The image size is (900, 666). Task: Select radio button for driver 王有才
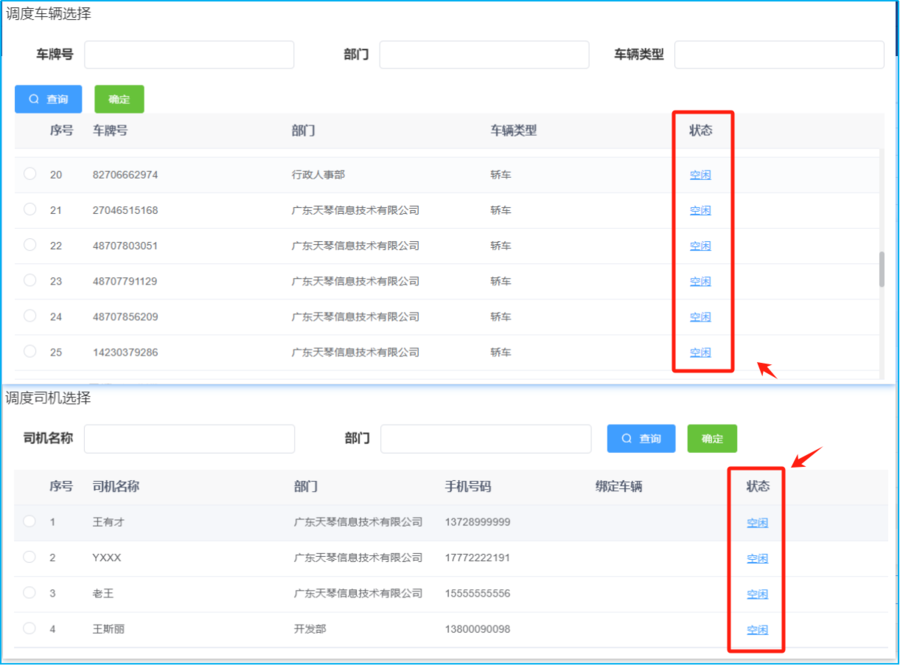pos(29,521)
